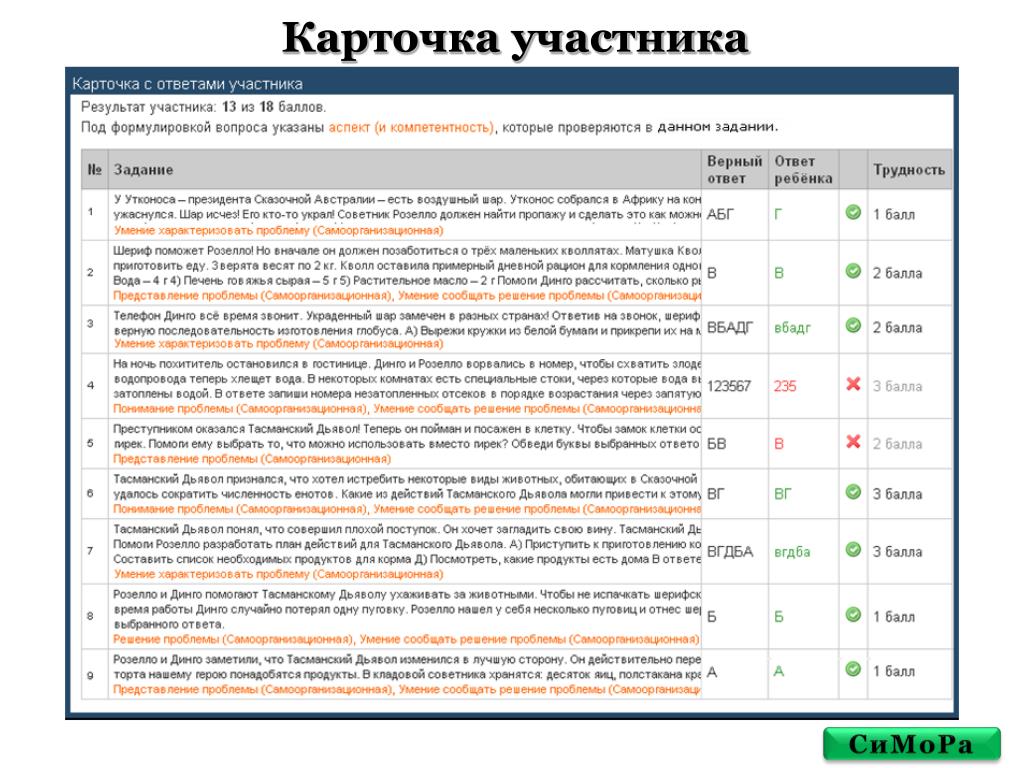The height and width of the screenshot is (768, 1024).
Task: Click correct answer 'В' in row 2
Action: (712, 273)
